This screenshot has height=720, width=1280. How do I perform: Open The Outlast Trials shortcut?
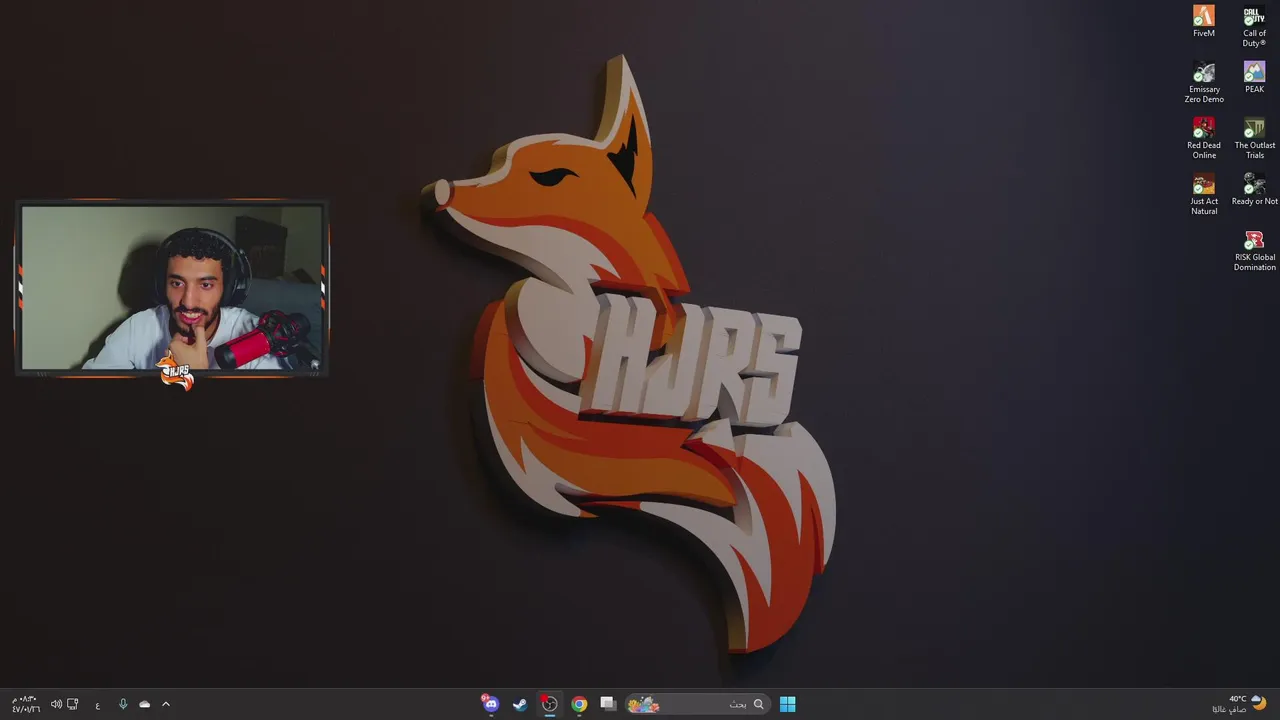pos(1254,139)
